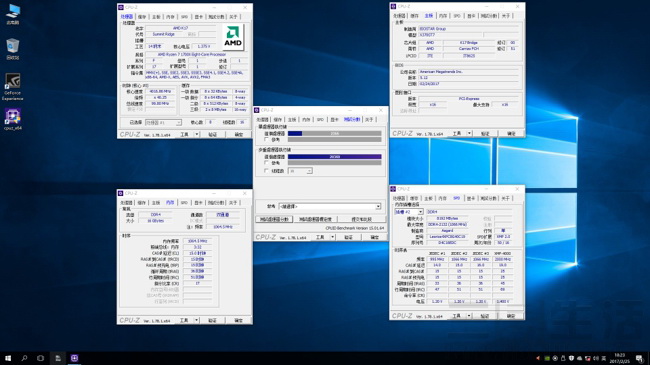
Task: Click the CPU-Z icon in the taskbar
Action: coord(74,358)
